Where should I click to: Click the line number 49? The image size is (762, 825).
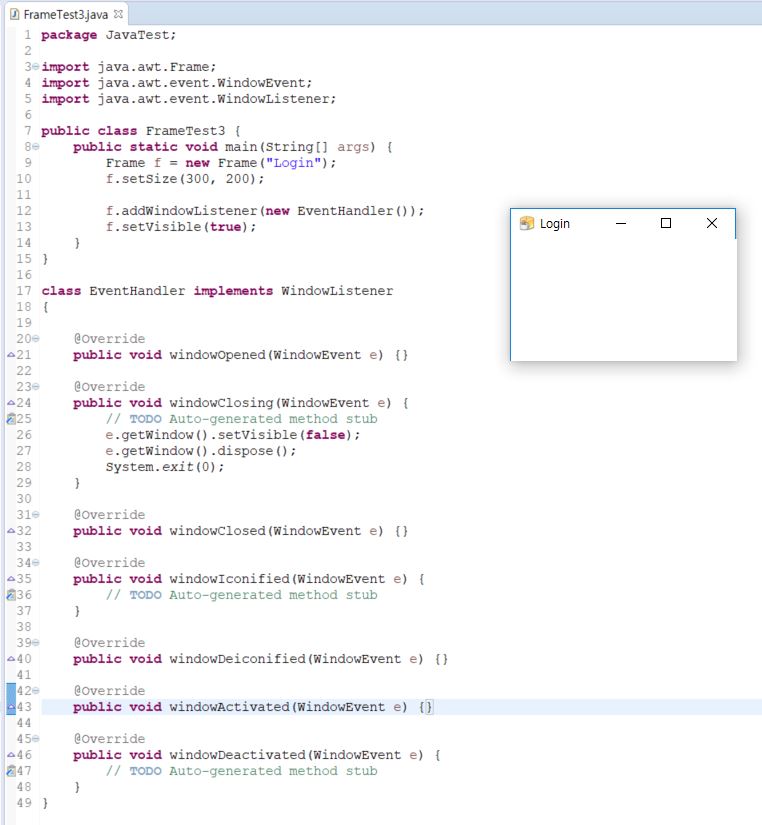pyautogui.click(x=24, y=803)
